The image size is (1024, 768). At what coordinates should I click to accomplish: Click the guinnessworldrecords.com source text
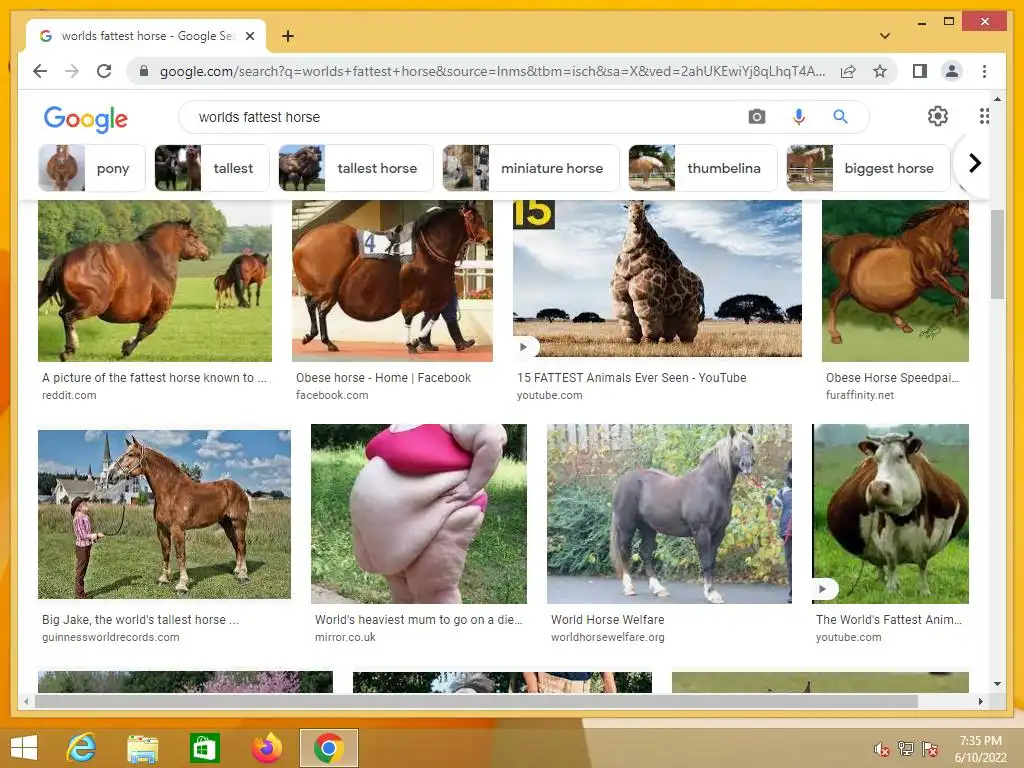(110, 637)
